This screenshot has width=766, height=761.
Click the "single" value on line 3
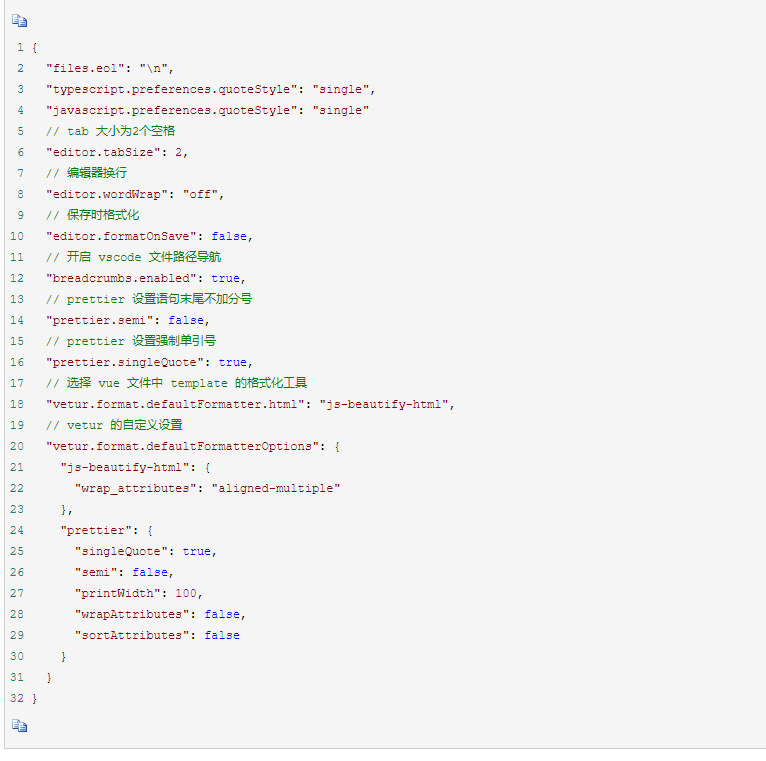coord(340,89)
